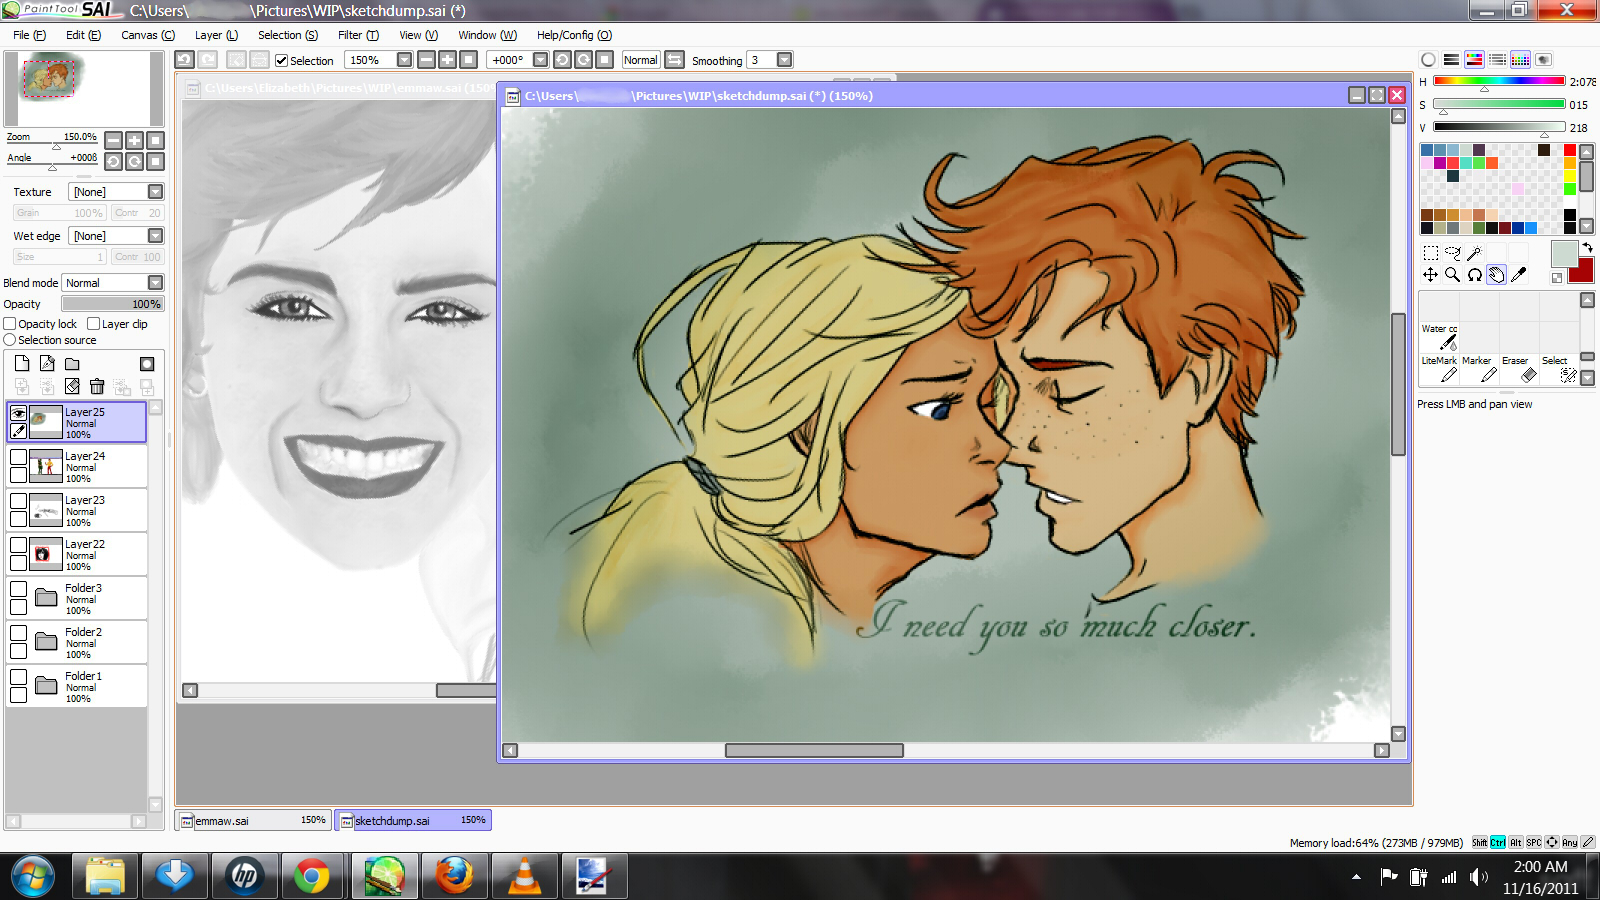1600x900 pixels.
Task: Open Firefox from the taskbar
Action: tap(454, 876)
